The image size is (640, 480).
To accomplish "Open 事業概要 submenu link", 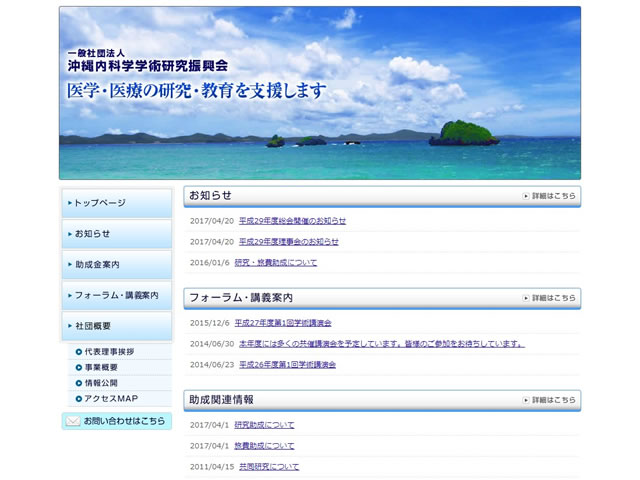I will point(101,367).
